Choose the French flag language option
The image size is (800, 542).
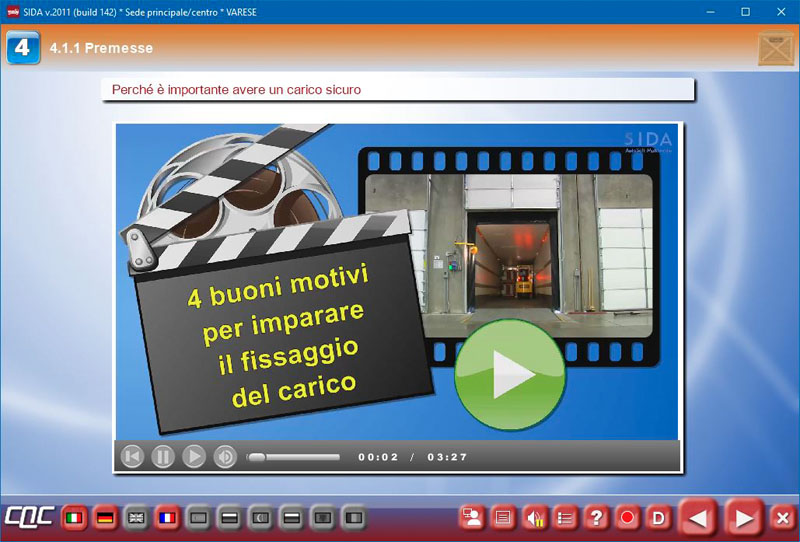167,518
